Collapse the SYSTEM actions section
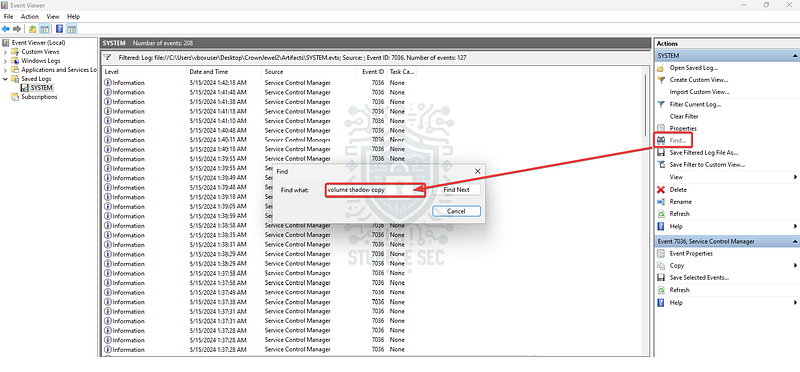 coord(794,56)
